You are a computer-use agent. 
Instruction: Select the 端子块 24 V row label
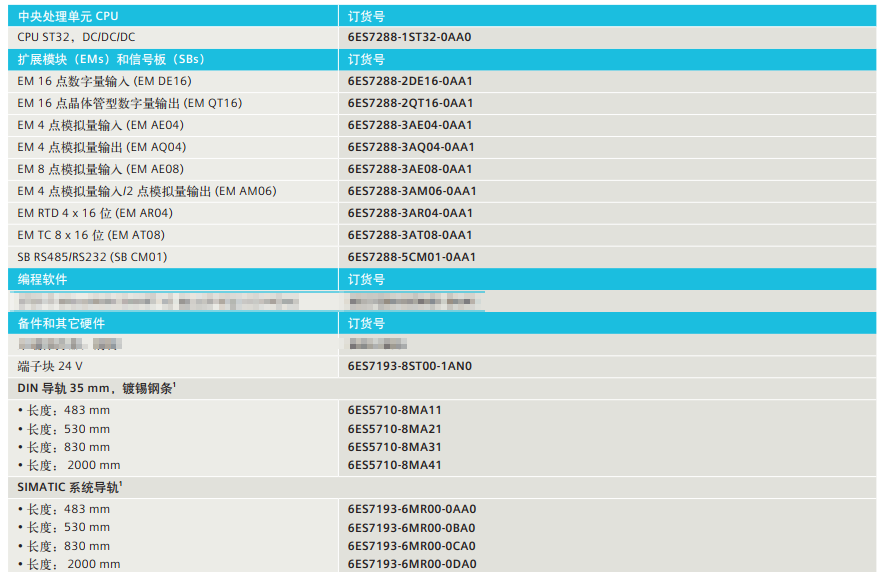[50, 366]
